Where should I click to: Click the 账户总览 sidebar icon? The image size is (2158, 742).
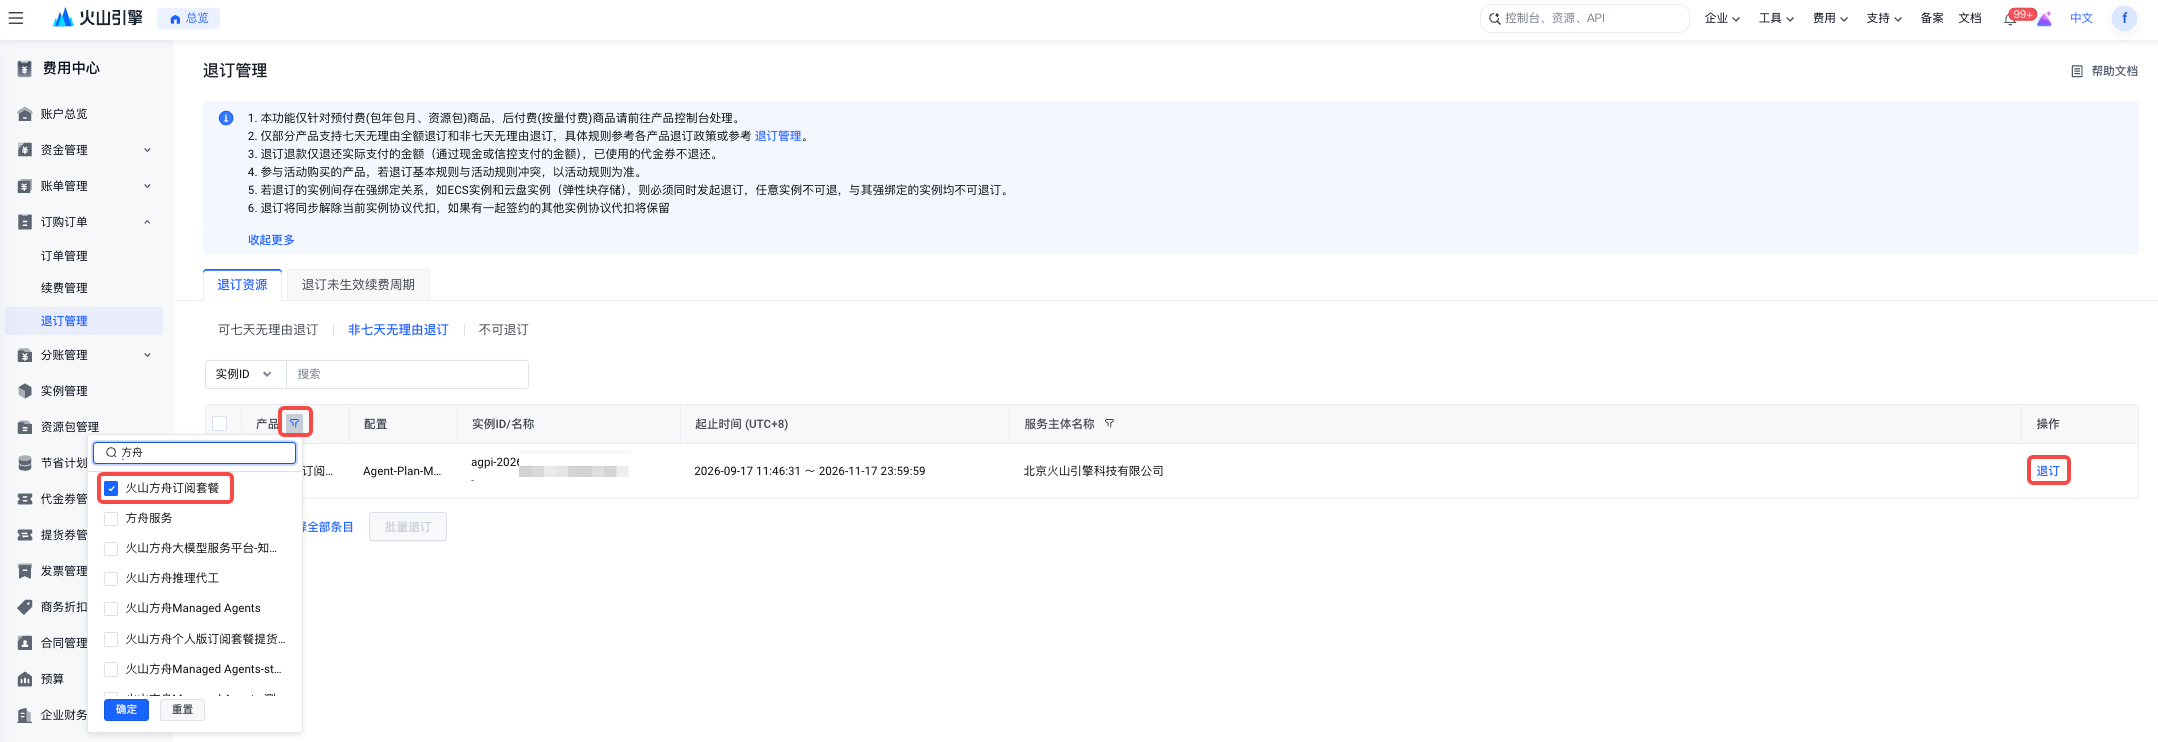[25, 114]
